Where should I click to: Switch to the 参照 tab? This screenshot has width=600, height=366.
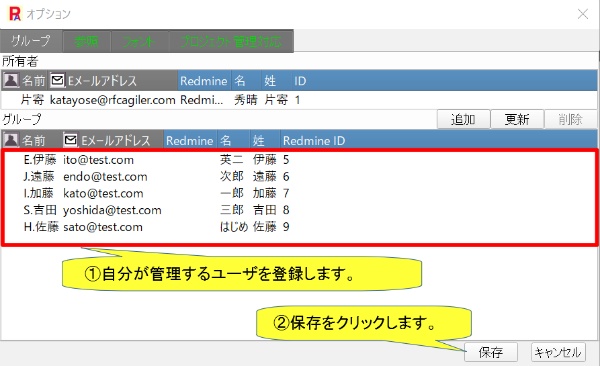click(86, 41)
